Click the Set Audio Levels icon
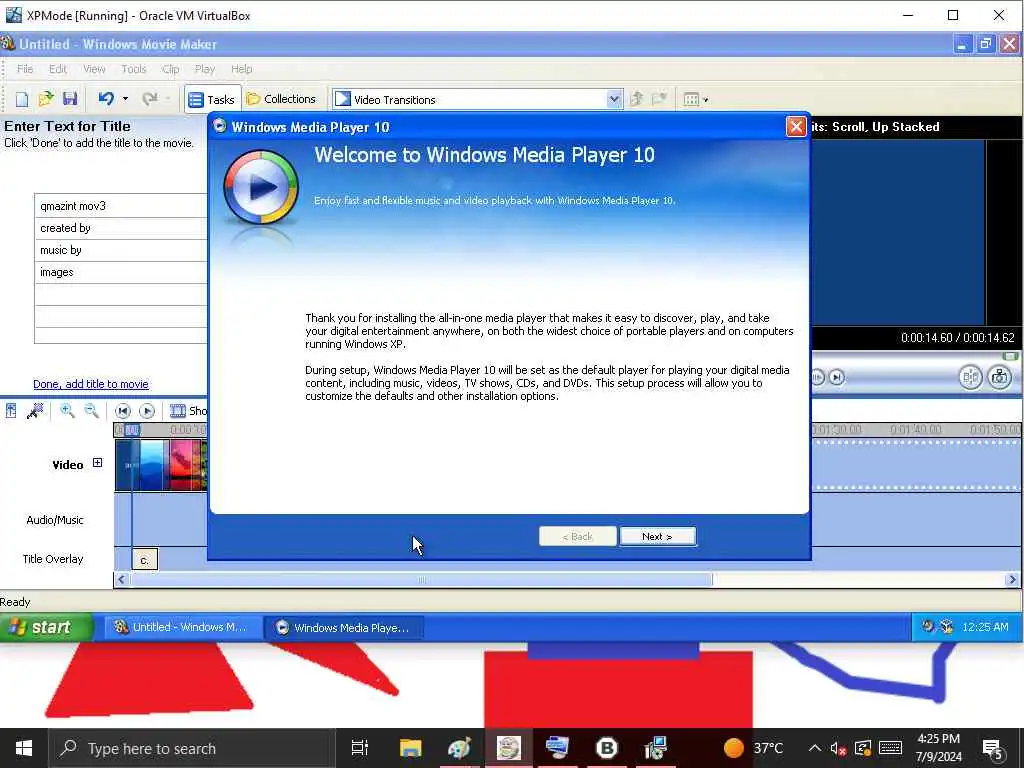The width and height of the screenshot is (1024, 768). point(11,411)
